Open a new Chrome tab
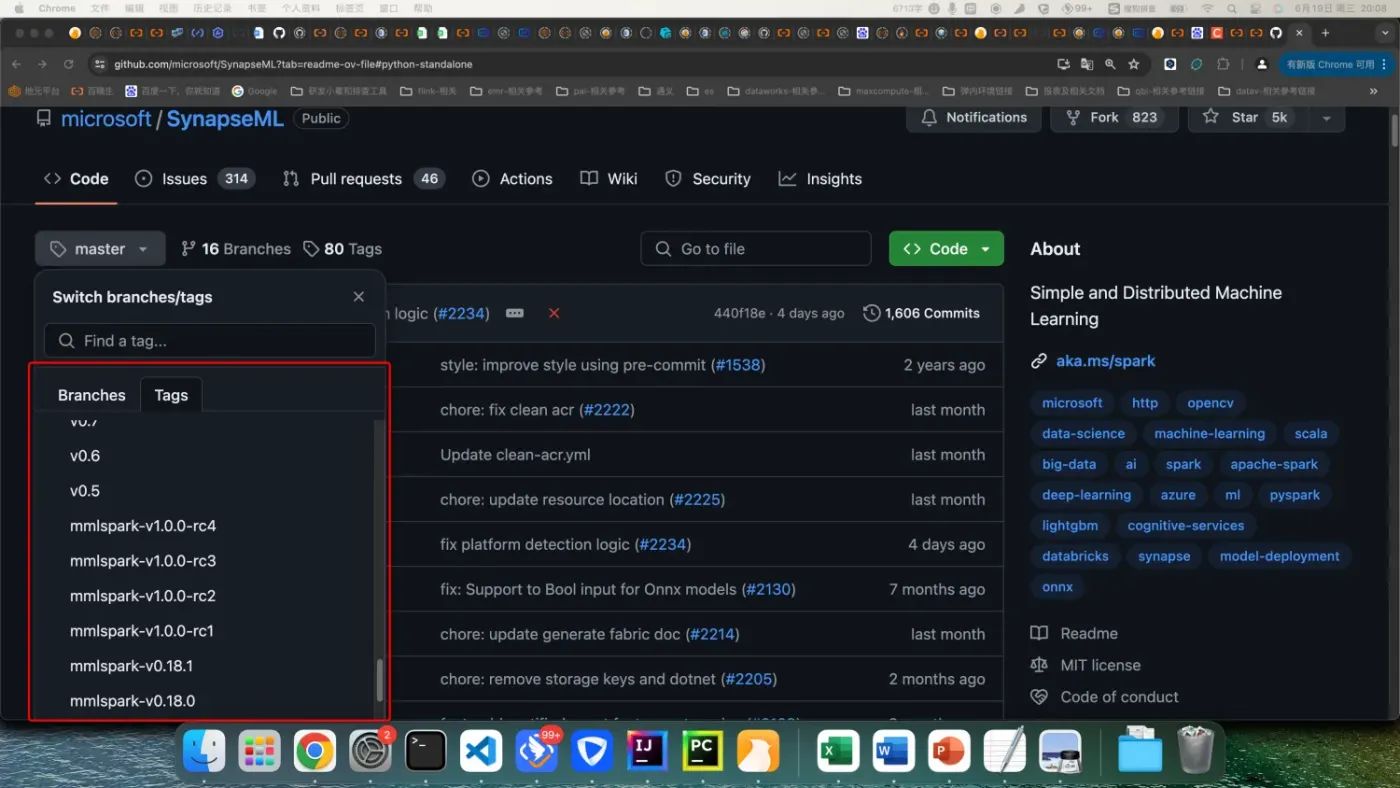Viewport: 1400px width, 788px height. 1325,33
